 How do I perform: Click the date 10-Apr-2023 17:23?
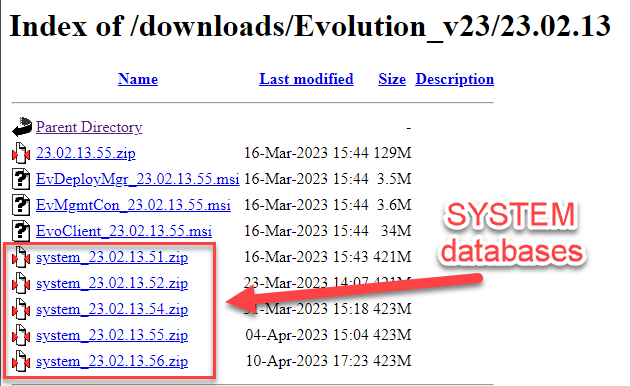point(307,361)
